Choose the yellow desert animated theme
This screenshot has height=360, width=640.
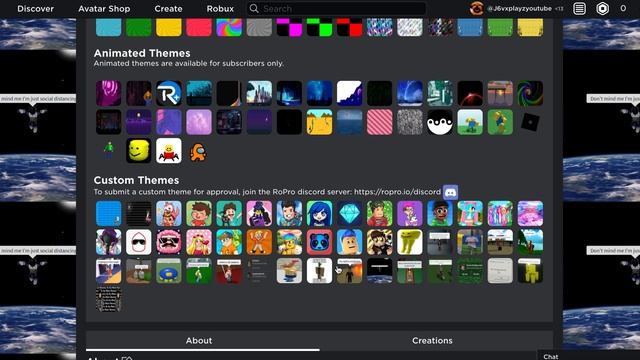click(x=320, y=122)
